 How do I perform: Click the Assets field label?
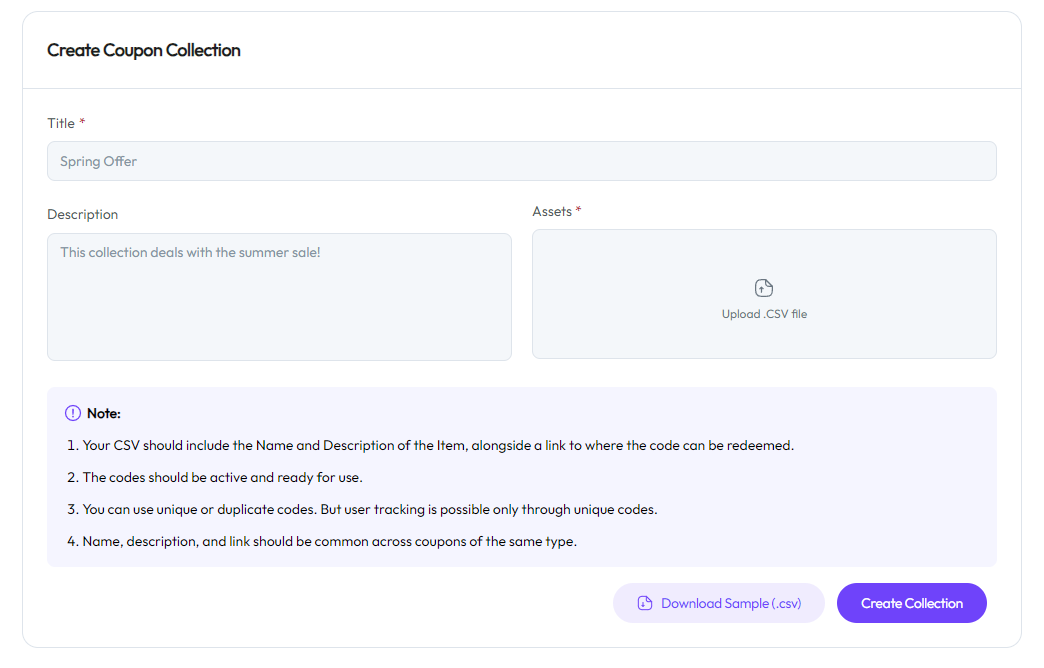click(x=552, y=211)
